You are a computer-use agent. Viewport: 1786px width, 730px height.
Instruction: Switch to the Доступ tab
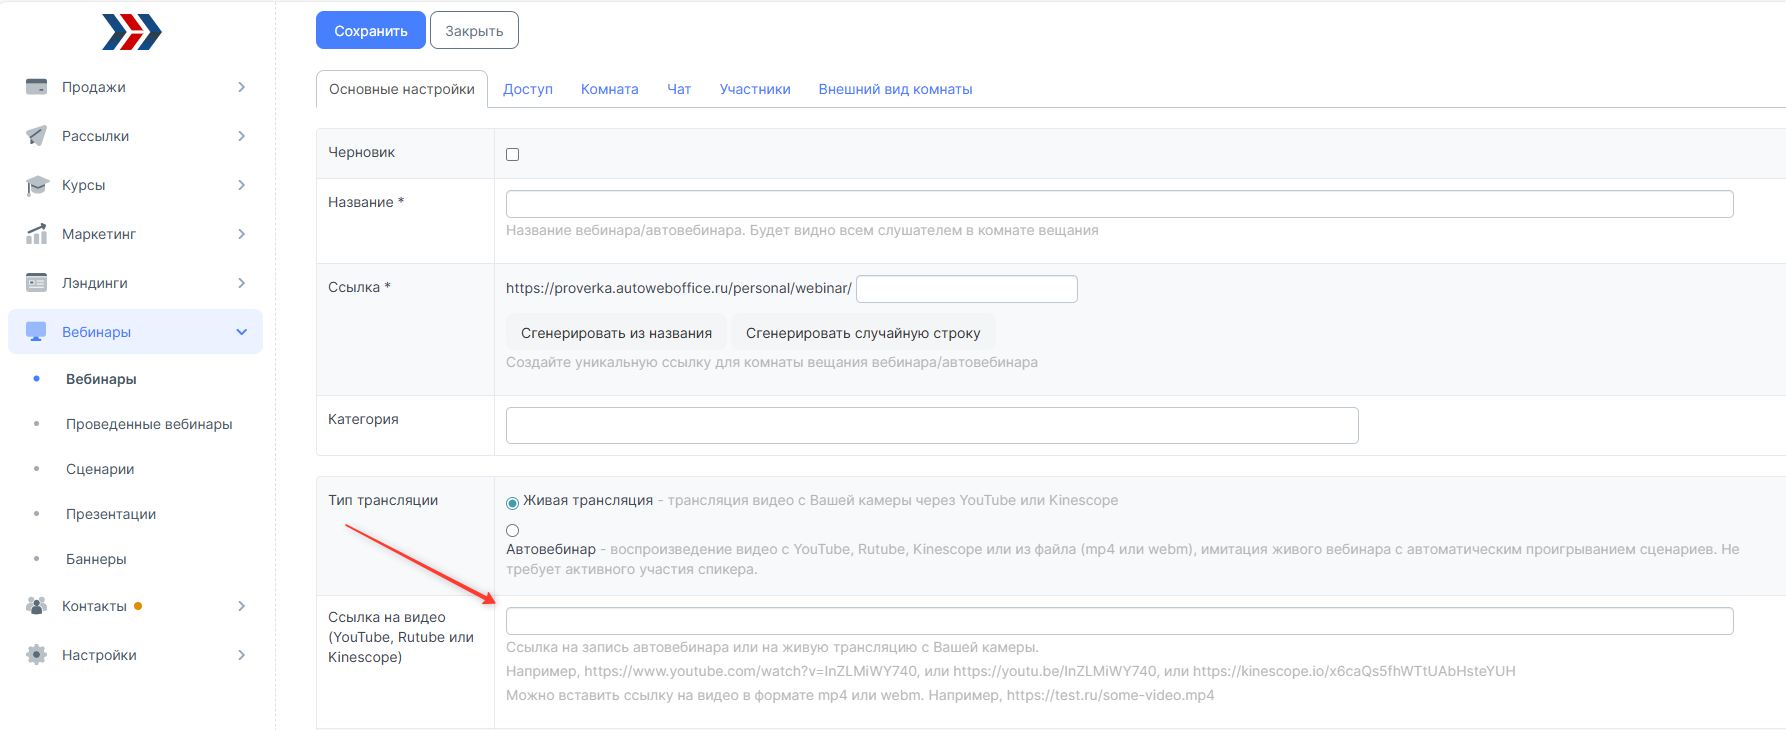[528, 89]
